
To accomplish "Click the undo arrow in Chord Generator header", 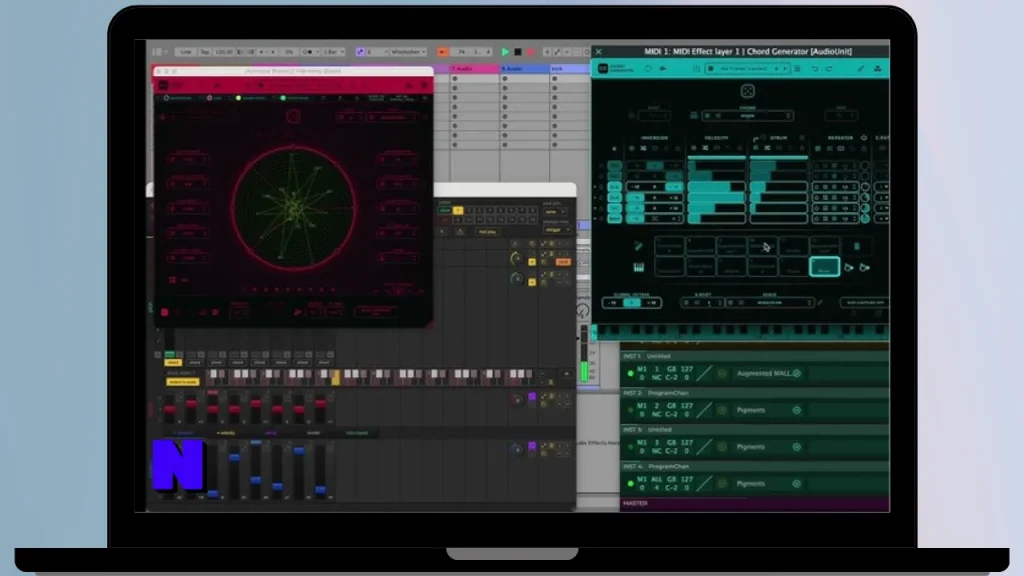I will [x=815, y=69].
